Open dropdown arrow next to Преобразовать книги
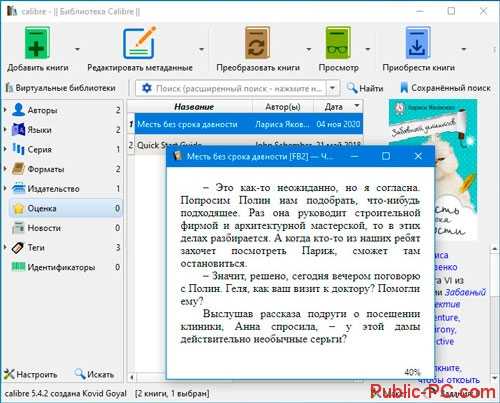The width and height of the screenshot is (500, 403). pyautogui.click(x=309, y=49)
